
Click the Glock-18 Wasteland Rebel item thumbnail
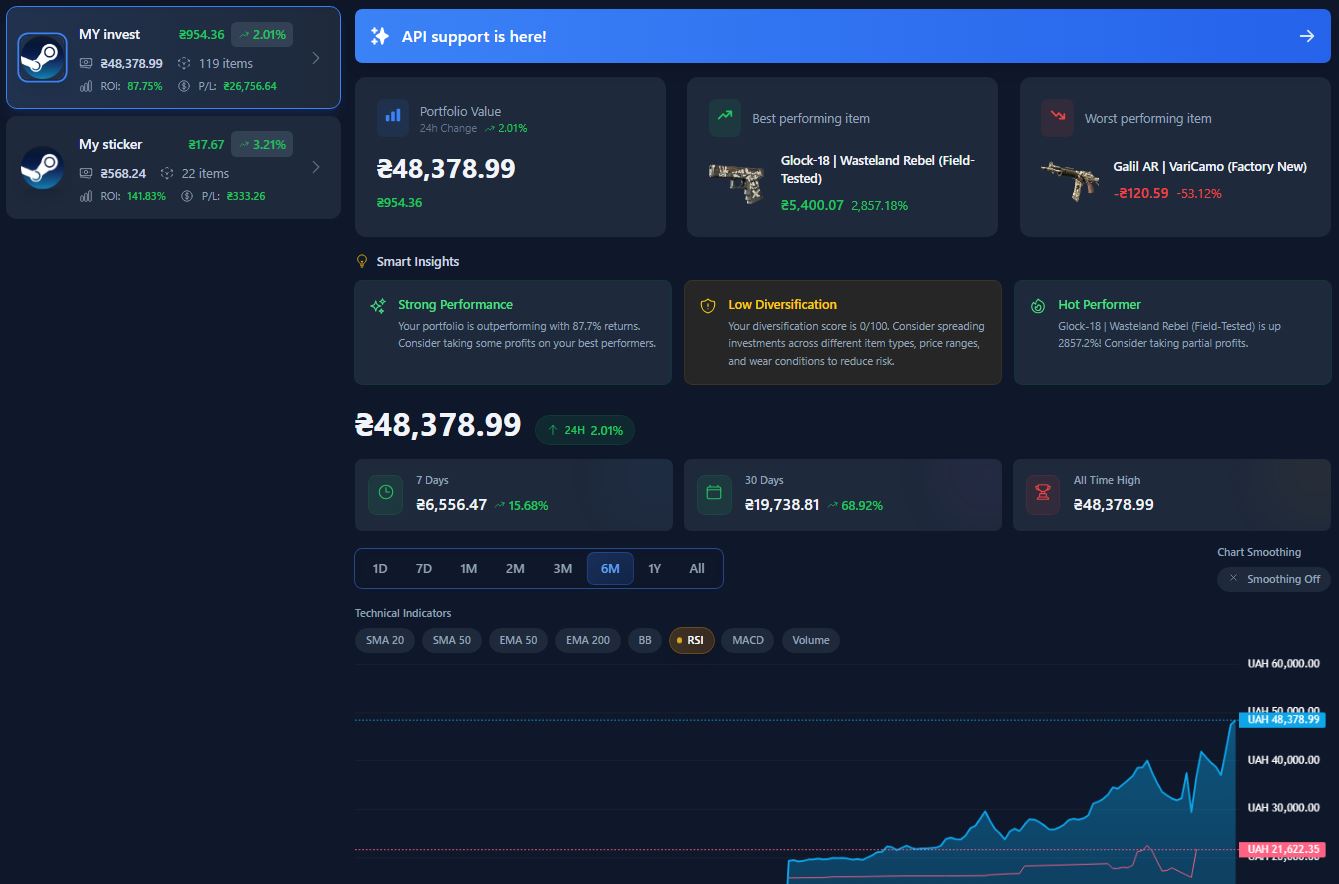point(736,182)
